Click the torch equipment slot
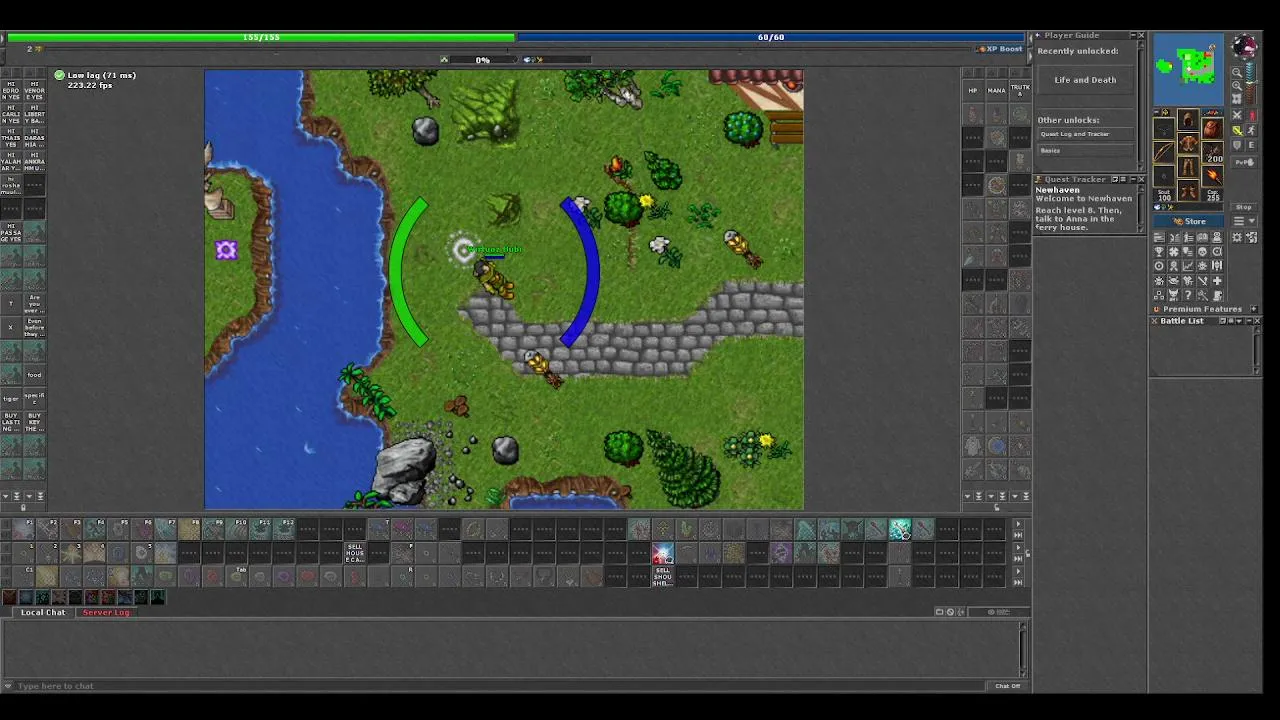 pyautogui.click(x=1212, y=176)
